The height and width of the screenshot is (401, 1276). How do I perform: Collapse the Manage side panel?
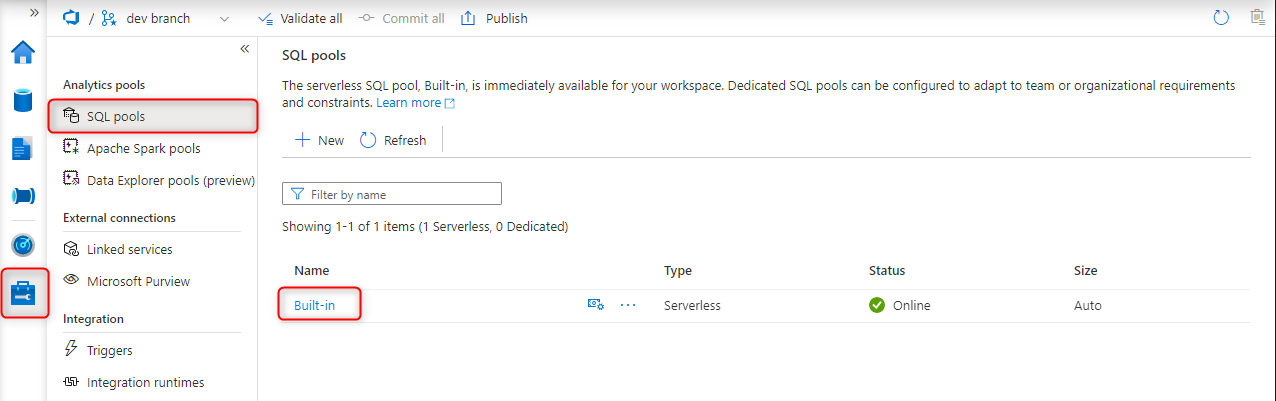(x=244, y=49)
